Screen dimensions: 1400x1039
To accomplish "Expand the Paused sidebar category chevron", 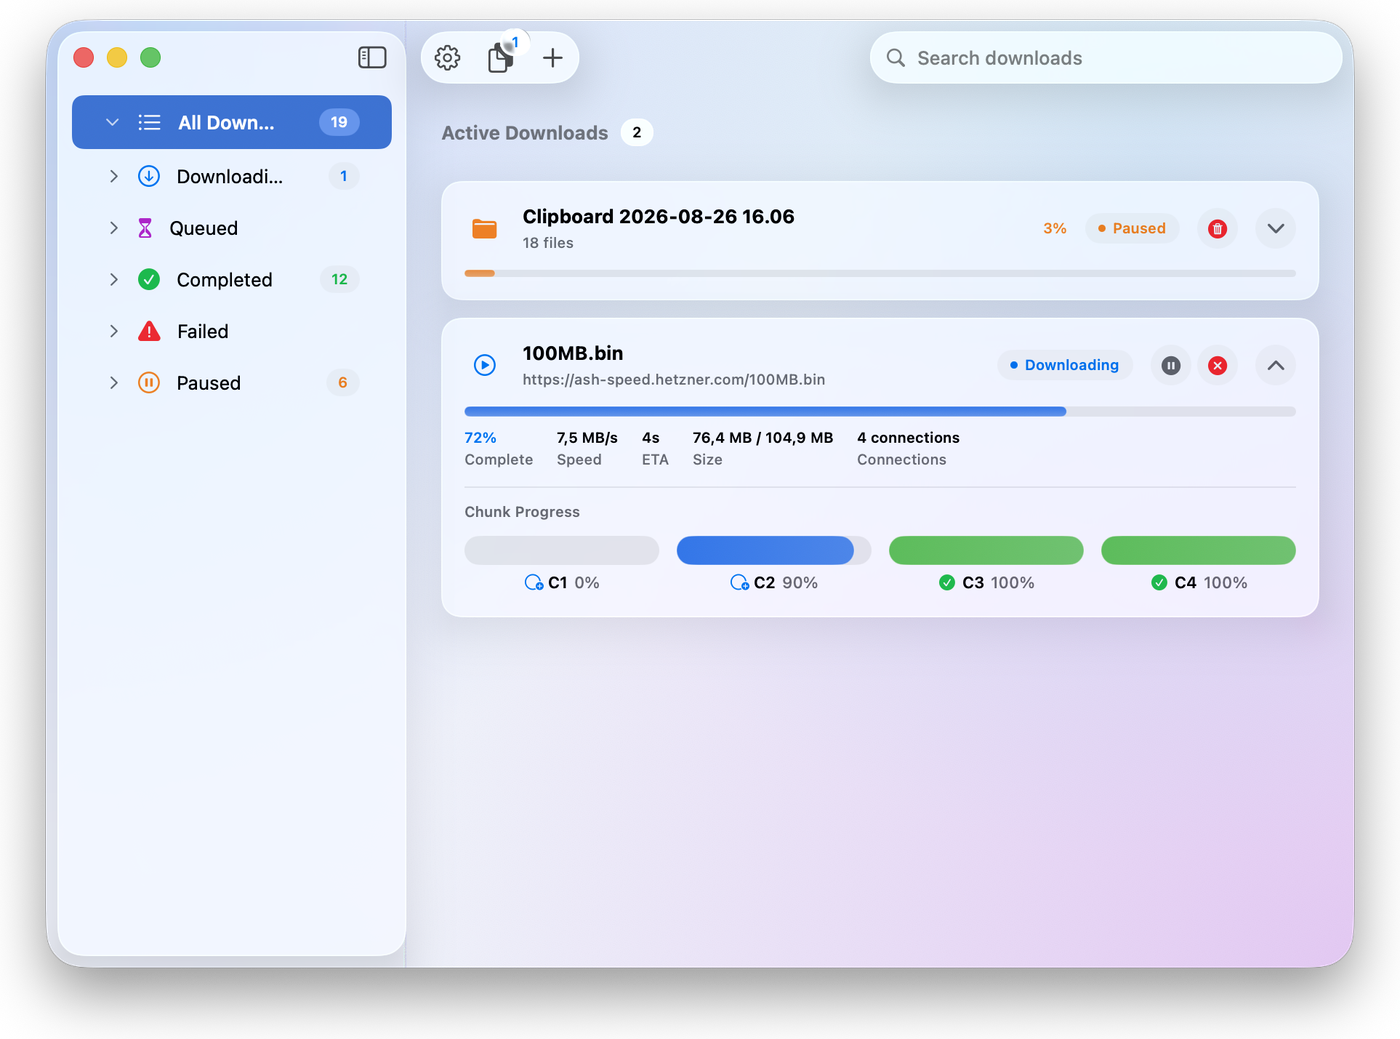I will point(114,383).
